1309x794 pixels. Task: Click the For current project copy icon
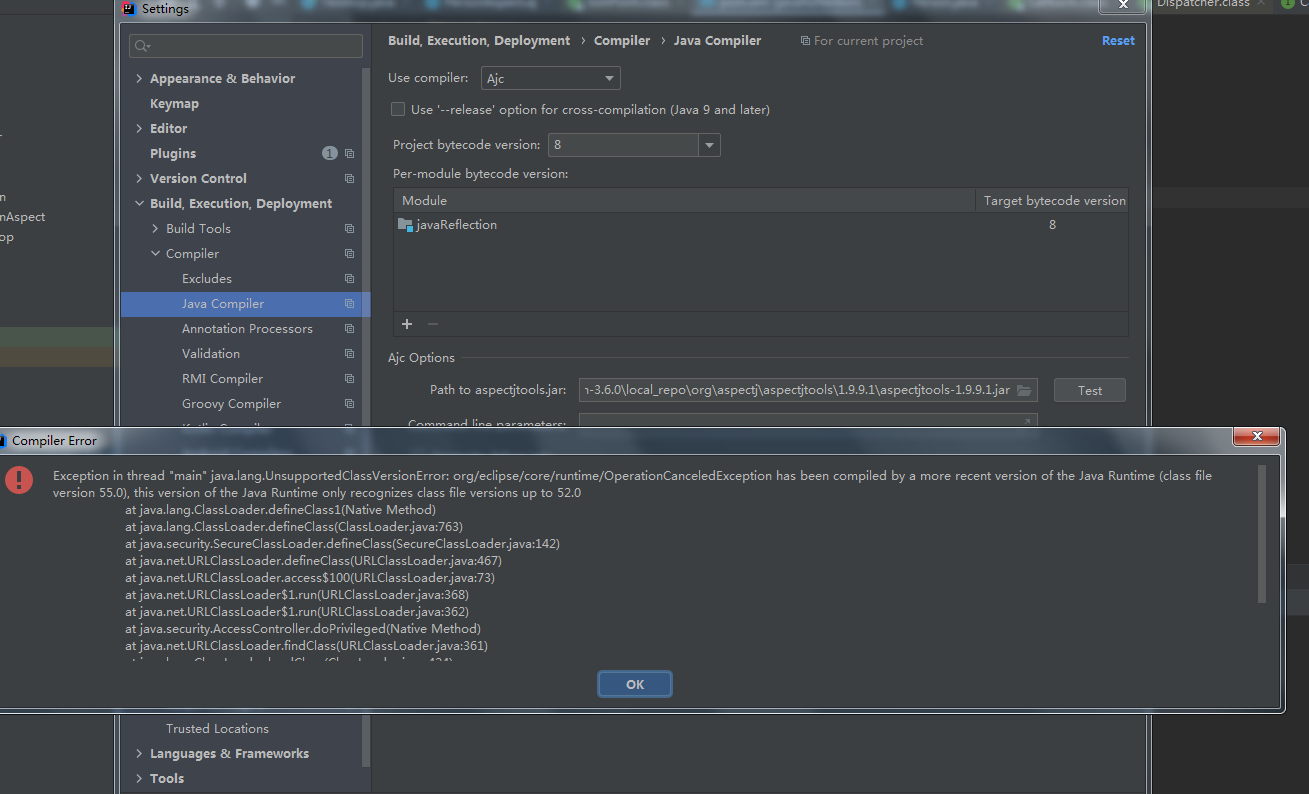click(x=805, y=41)
